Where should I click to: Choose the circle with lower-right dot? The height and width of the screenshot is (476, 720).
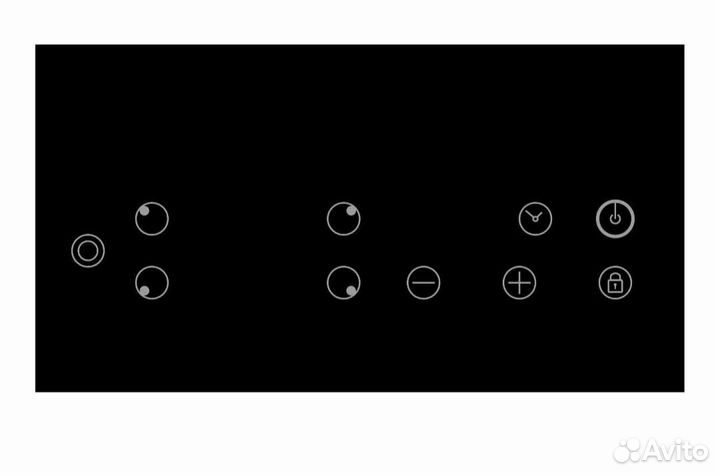(x=343, y=282)
